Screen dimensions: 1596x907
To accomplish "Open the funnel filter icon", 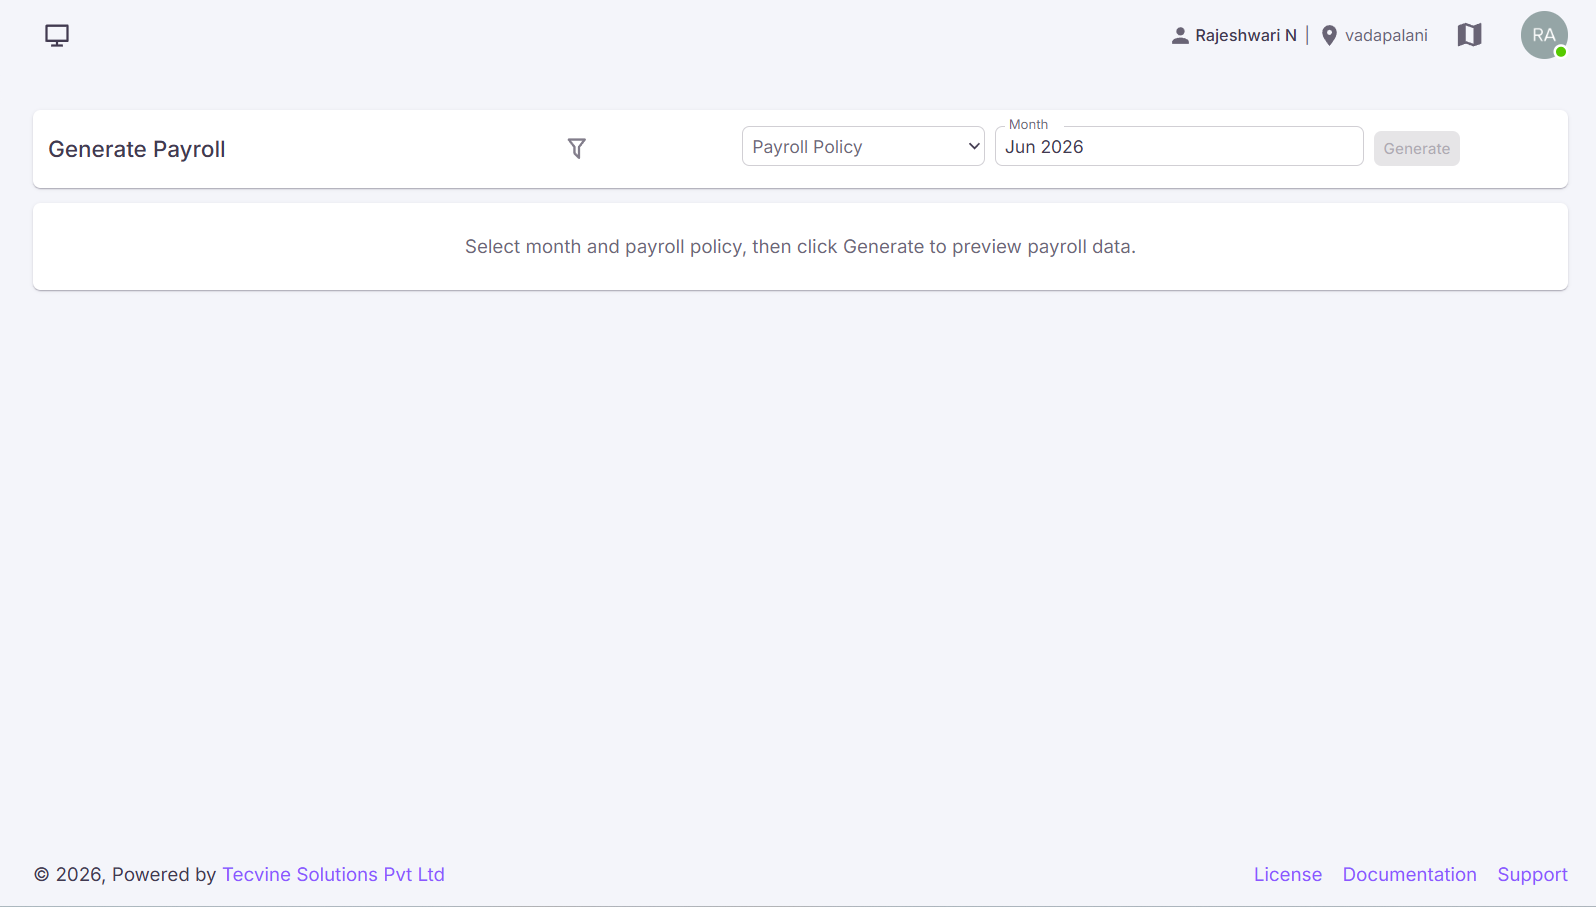I will point(577,148).
